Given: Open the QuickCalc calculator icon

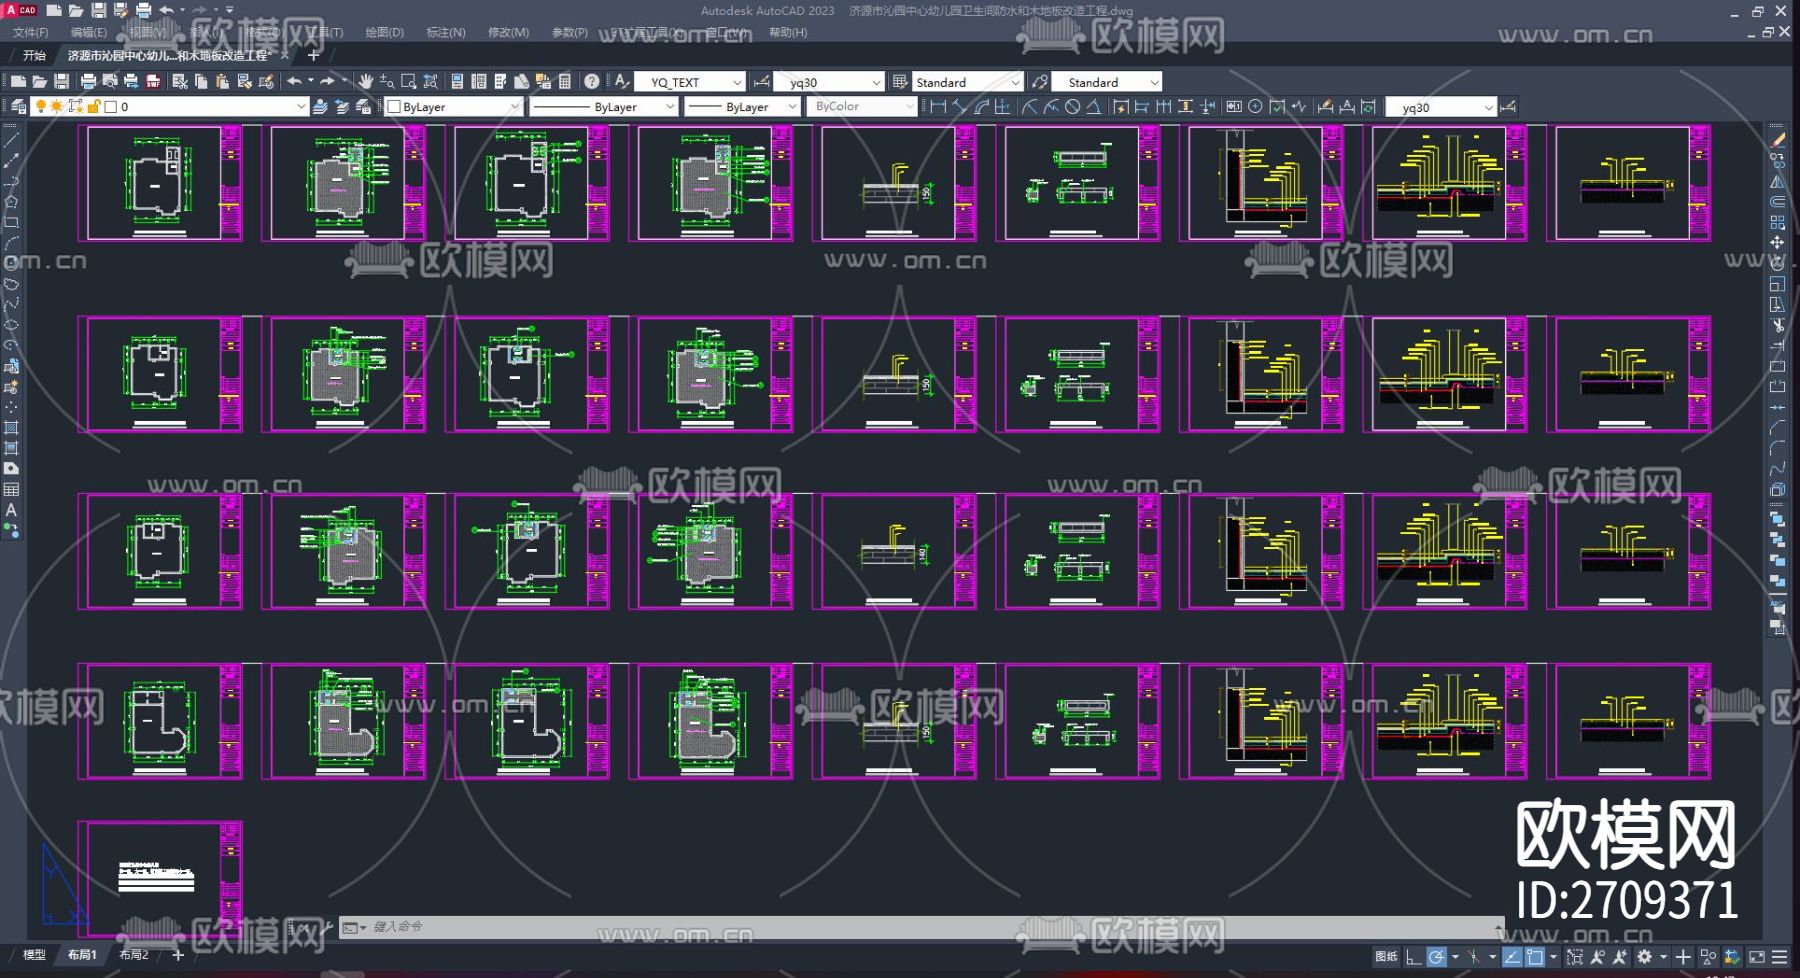Looking at the screenshot, I should (x=565, y=82).
